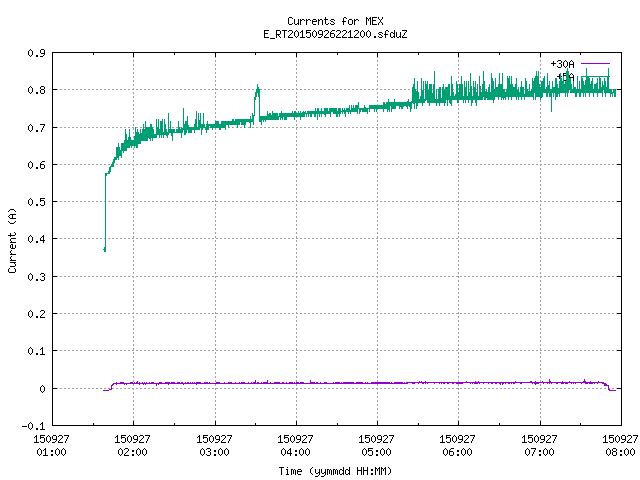Select the filename 'E_RT20150926221200.sfduZ' subtitle
Screen dimensions: 640x480
click(335, 34)
